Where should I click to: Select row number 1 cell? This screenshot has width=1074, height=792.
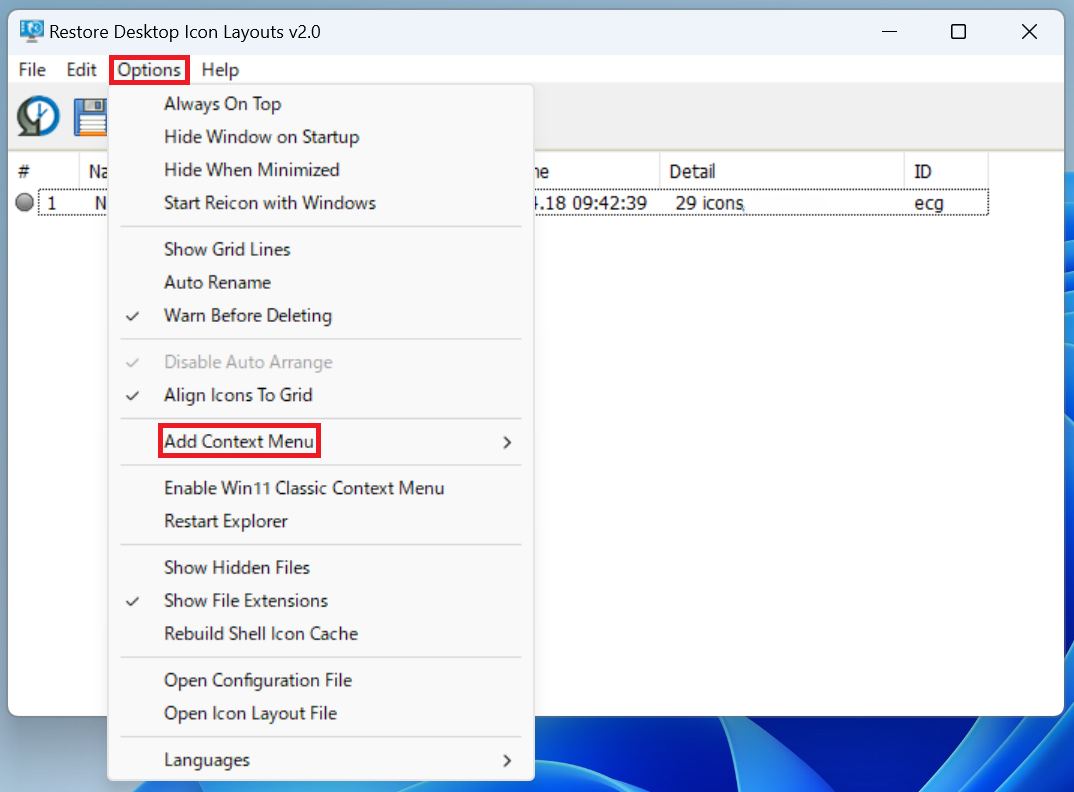(52, 203)
